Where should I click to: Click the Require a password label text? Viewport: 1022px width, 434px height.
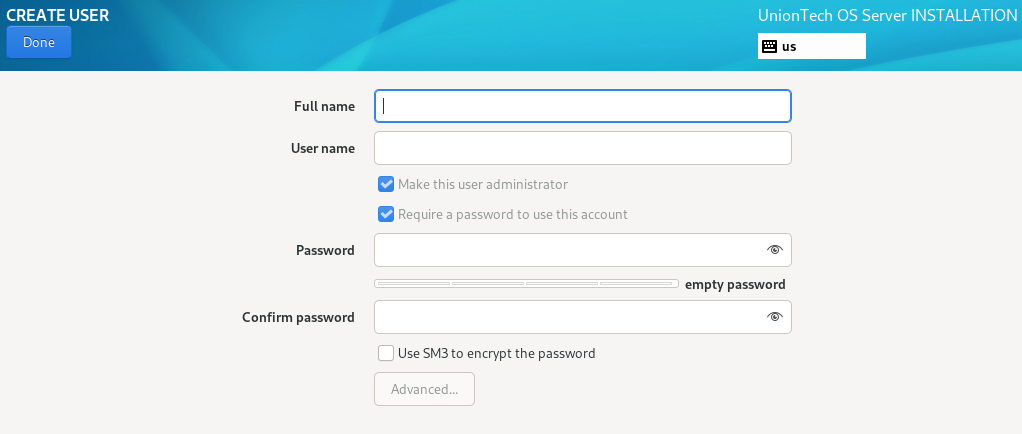pyautogui.click(x=513, y=214)
